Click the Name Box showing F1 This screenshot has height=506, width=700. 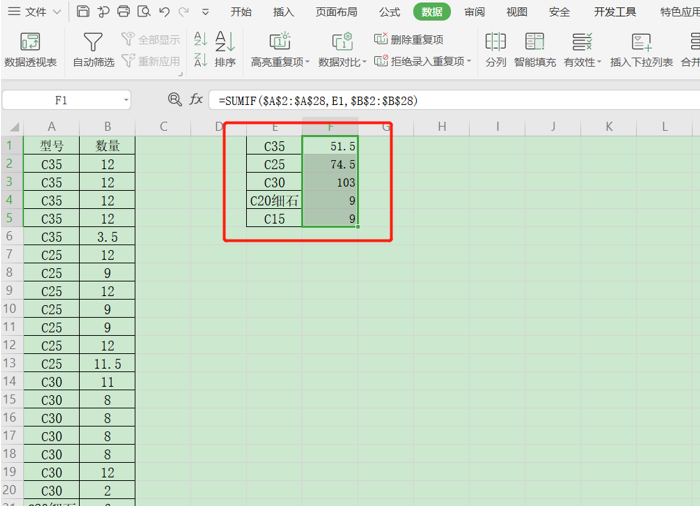pyautogui.click(x=61, y=100)
